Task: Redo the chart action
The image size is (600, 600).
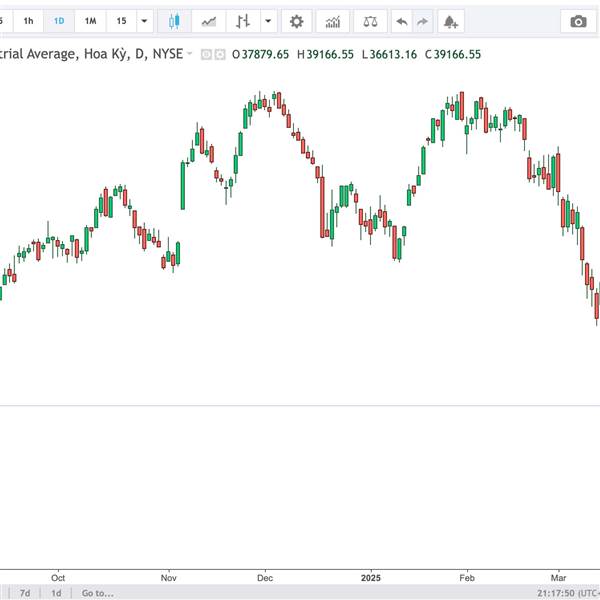Action: pos(422,21)
